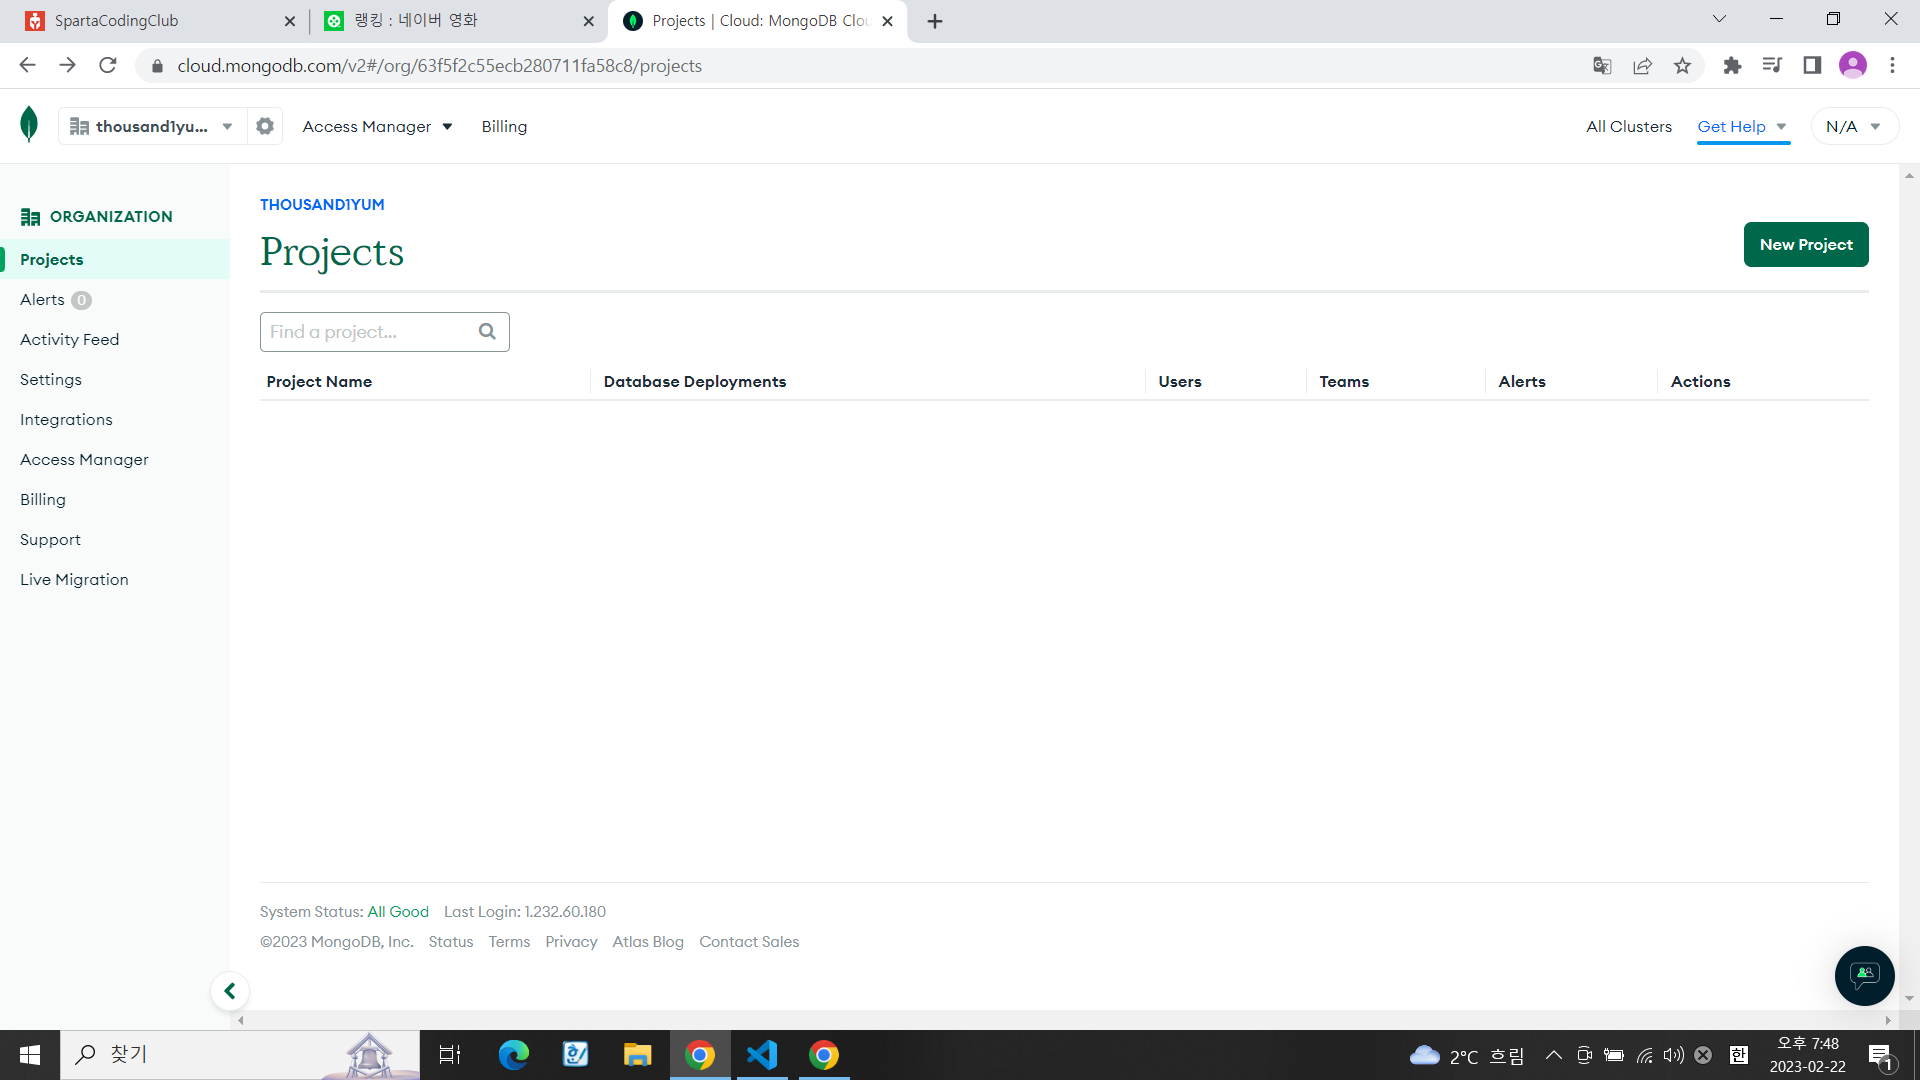Viewport: 1920px width, 1080px height.
Task: Reload the current page
Action: pyautogui.click(x=108, y=66)
